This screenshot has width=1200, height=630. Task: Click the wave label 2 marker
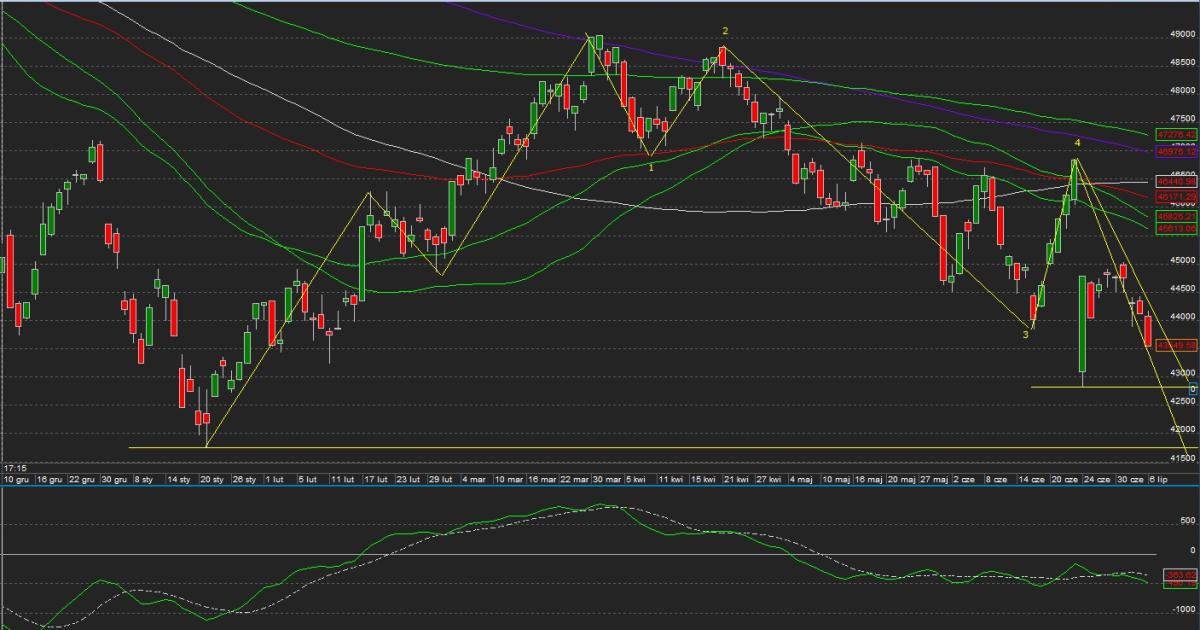tap(725, 31)
